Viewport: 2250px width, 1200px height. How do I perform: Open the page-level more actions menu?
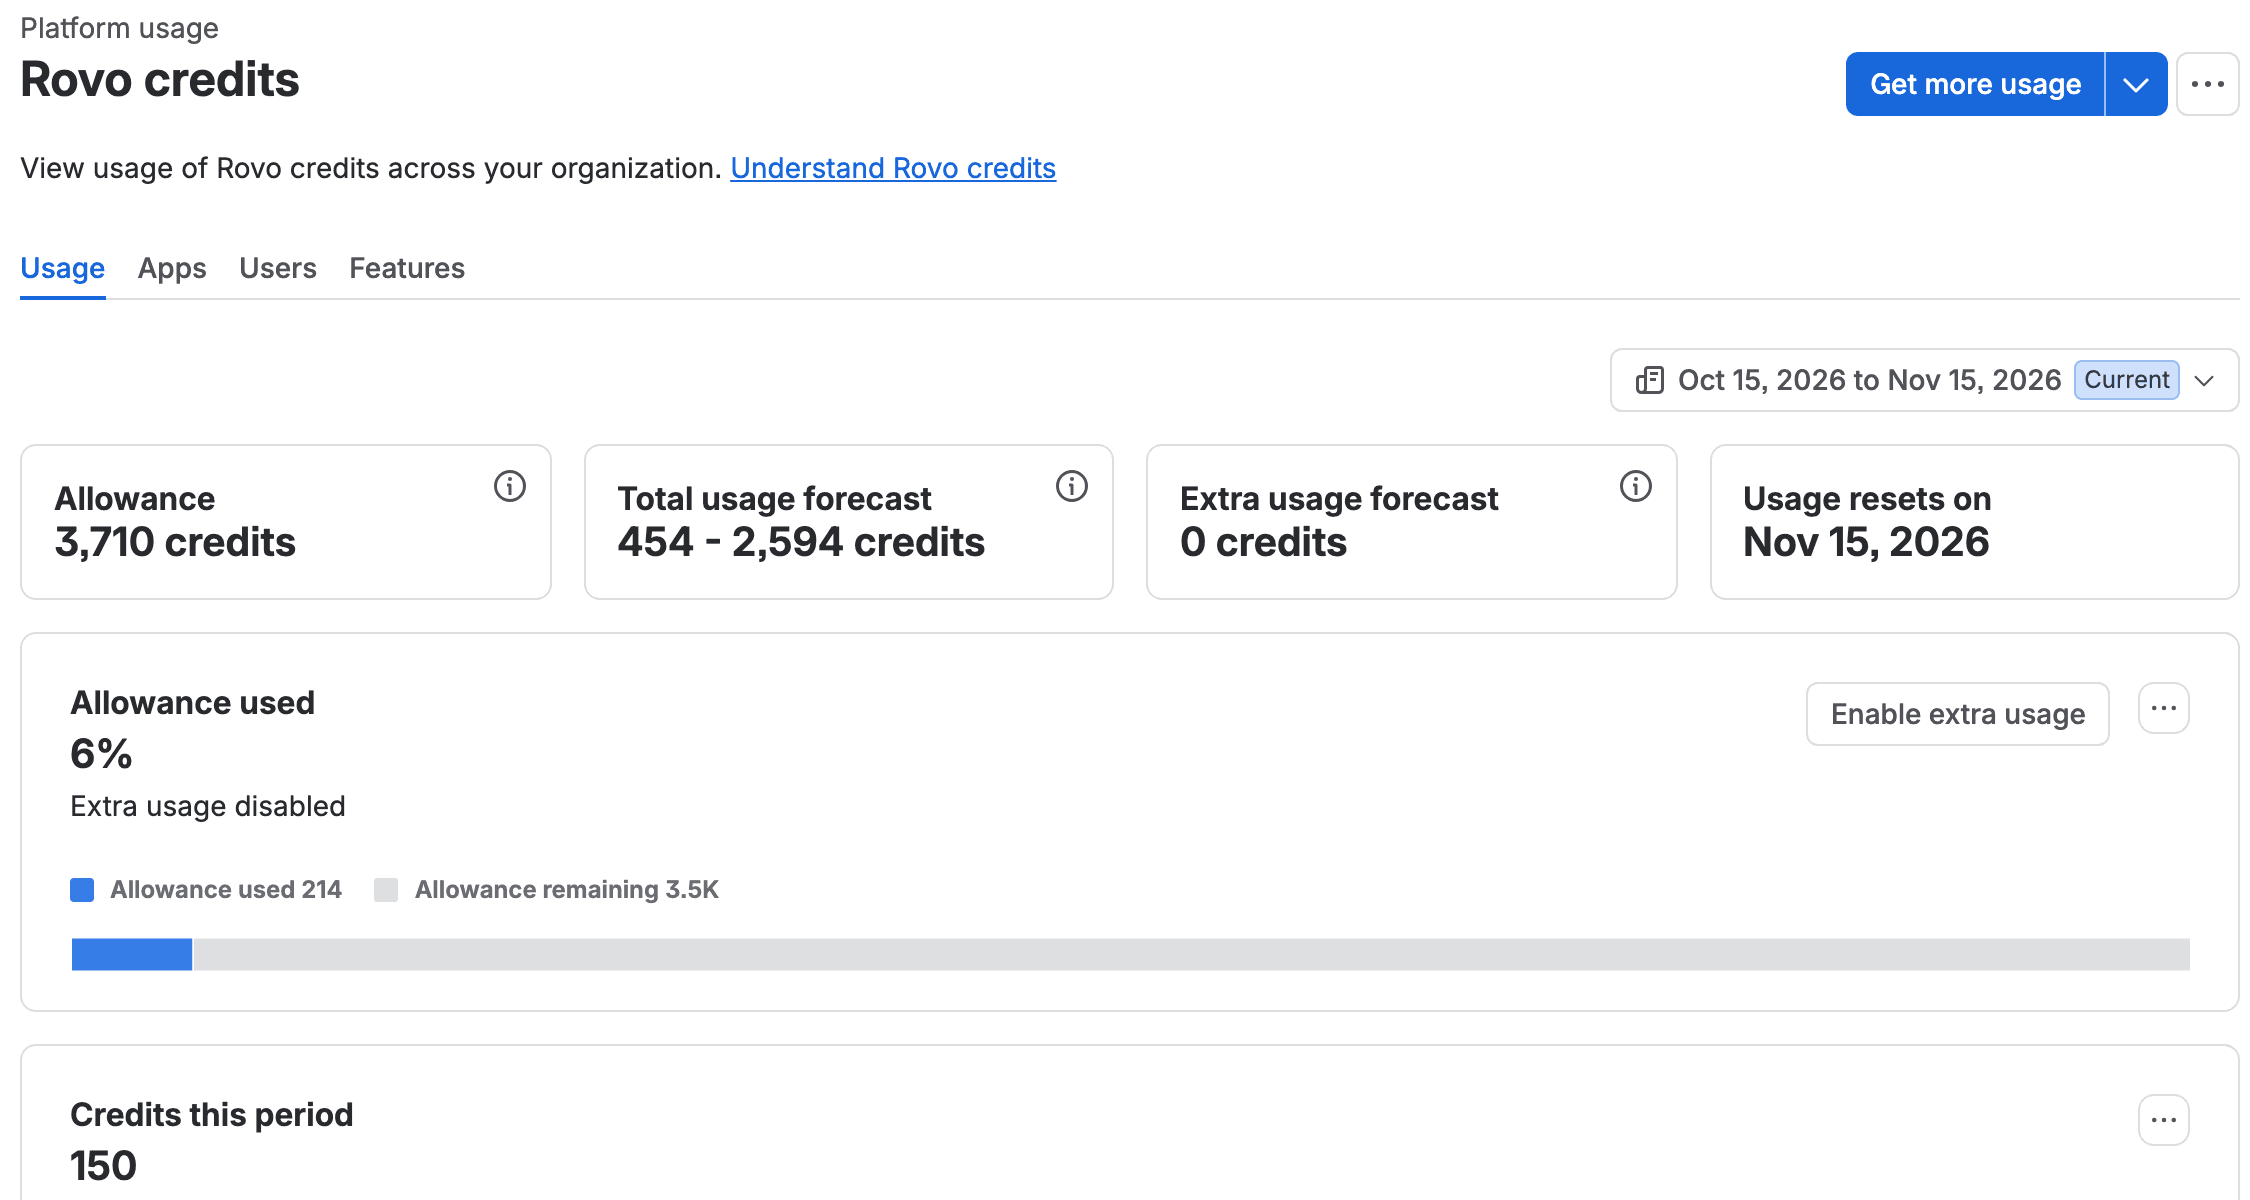click(x=2207, y=84)
